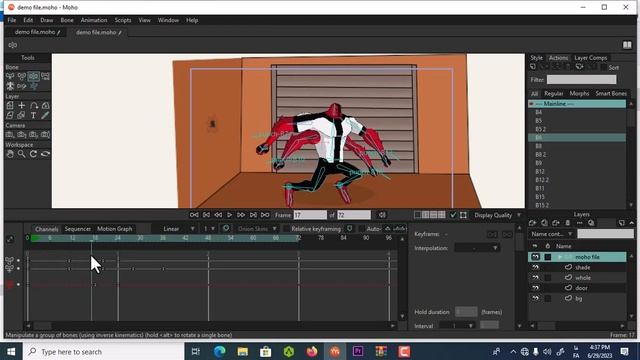Click the current Frame number field

click(310, 215)
